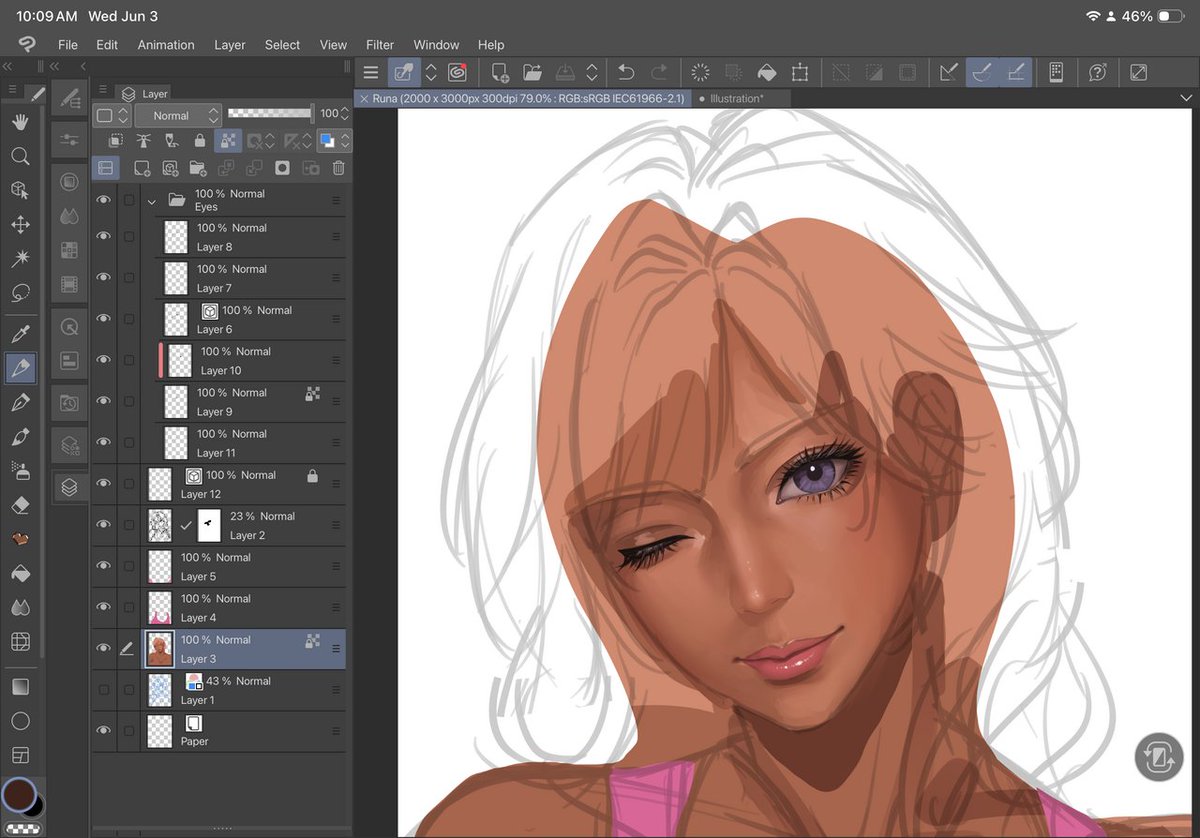Collapse the Eyes folder chevron
This screenshot has height=838, width=1200.
click(152, 200)
